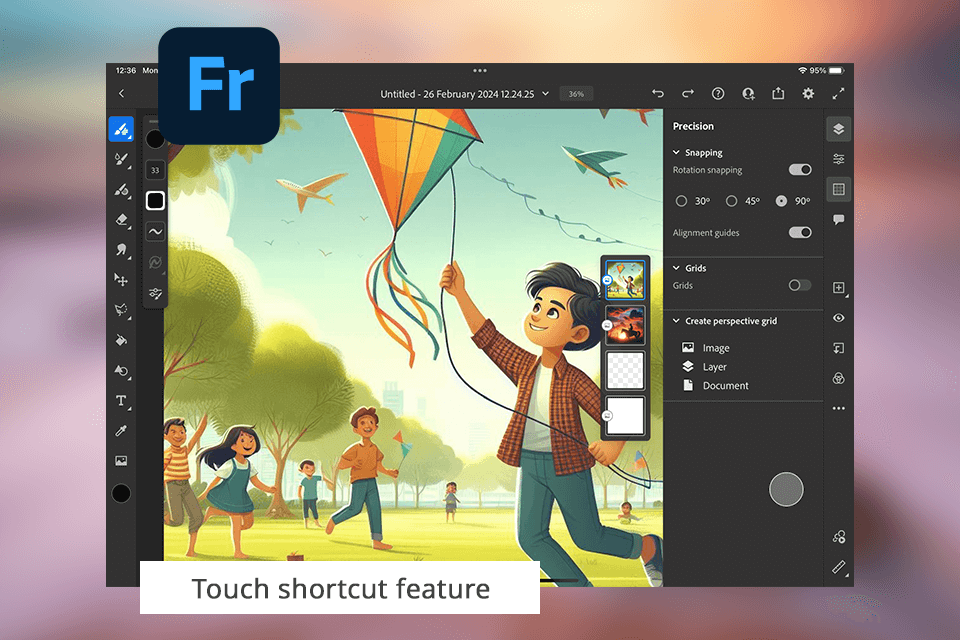Click the clipping mask layer icon
This screenshot has width=960, height=640.
pos(839,348)
